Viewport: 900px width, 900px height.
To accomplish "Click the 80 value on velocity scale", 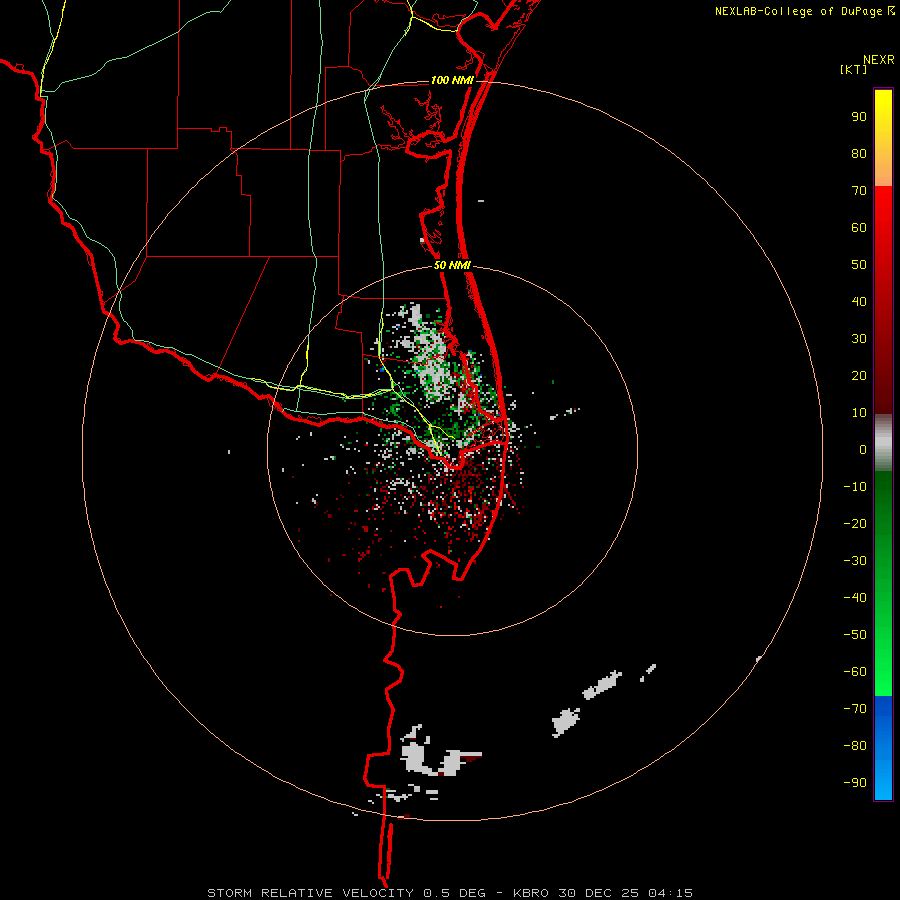I will click(x=859, y=154).
